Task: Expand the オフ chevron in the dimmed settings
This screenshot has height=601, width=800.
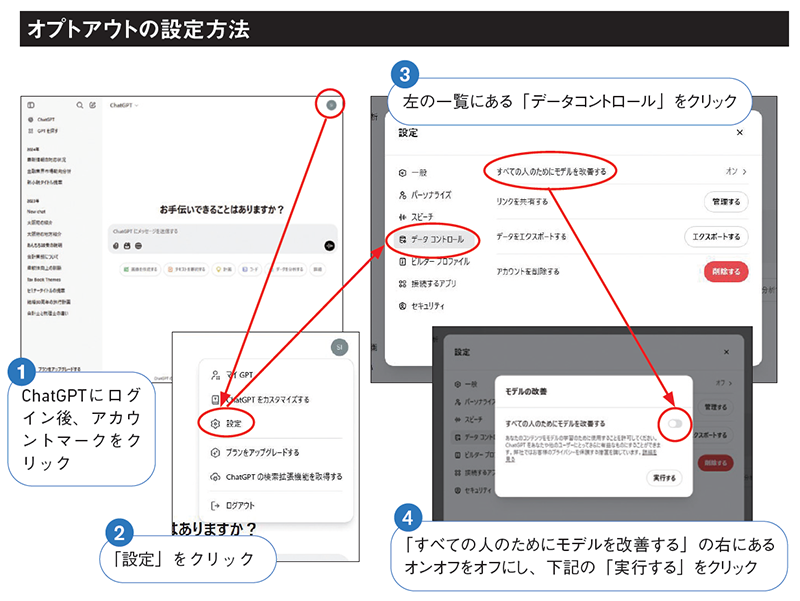Action: (731, 383)
